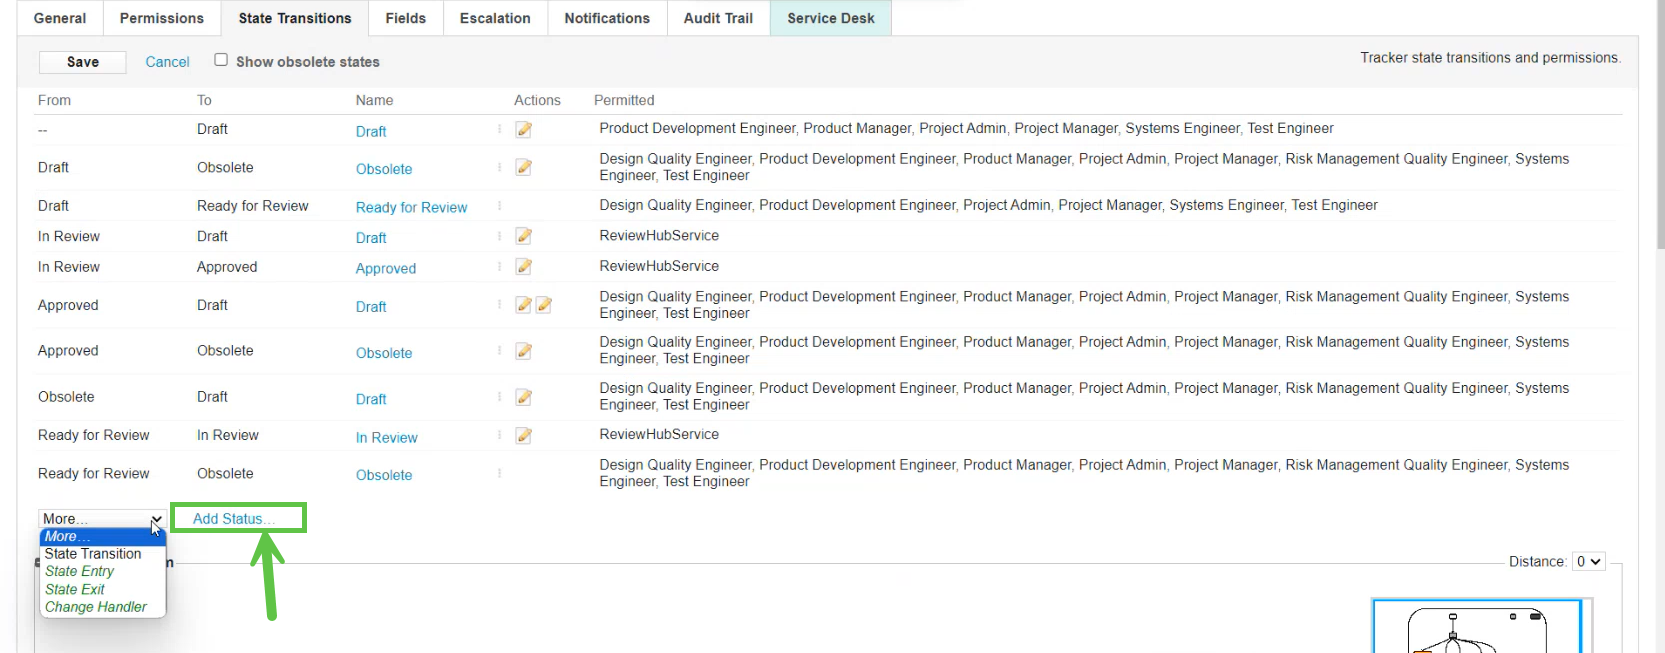Viewport: 1665px width, 653px height.
Task: Click second action icon on Approved to Draft row
Action: pos(544,305)
